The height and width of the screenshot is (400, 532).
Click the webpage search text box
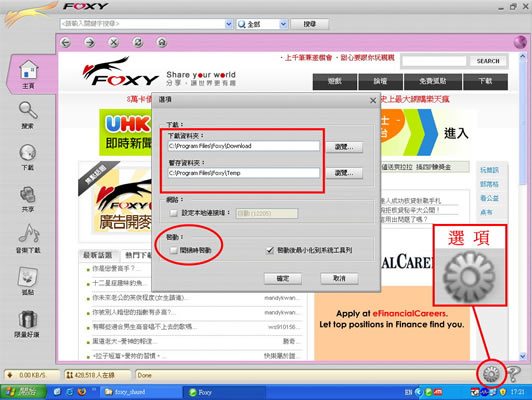(434, 61)
